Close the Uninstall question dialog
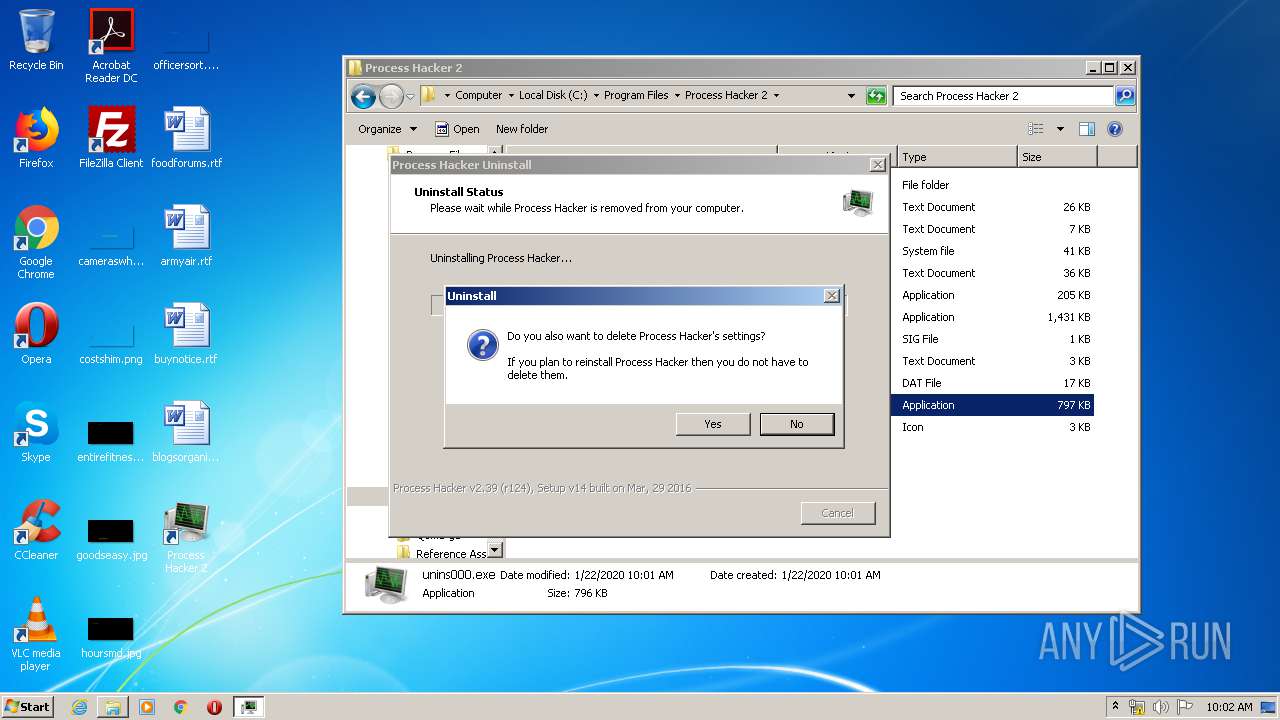The height and width of the screenshot is (720, 1280). coord(831,296)
